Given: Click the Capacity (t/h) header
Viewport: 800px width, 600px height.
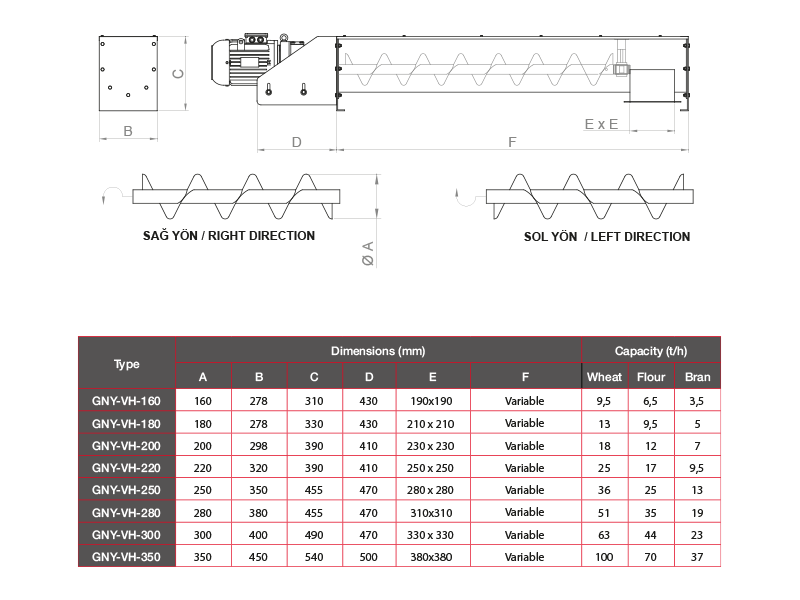Looking at the screenshot, I should pyautogui.click(x=651, y=351).
